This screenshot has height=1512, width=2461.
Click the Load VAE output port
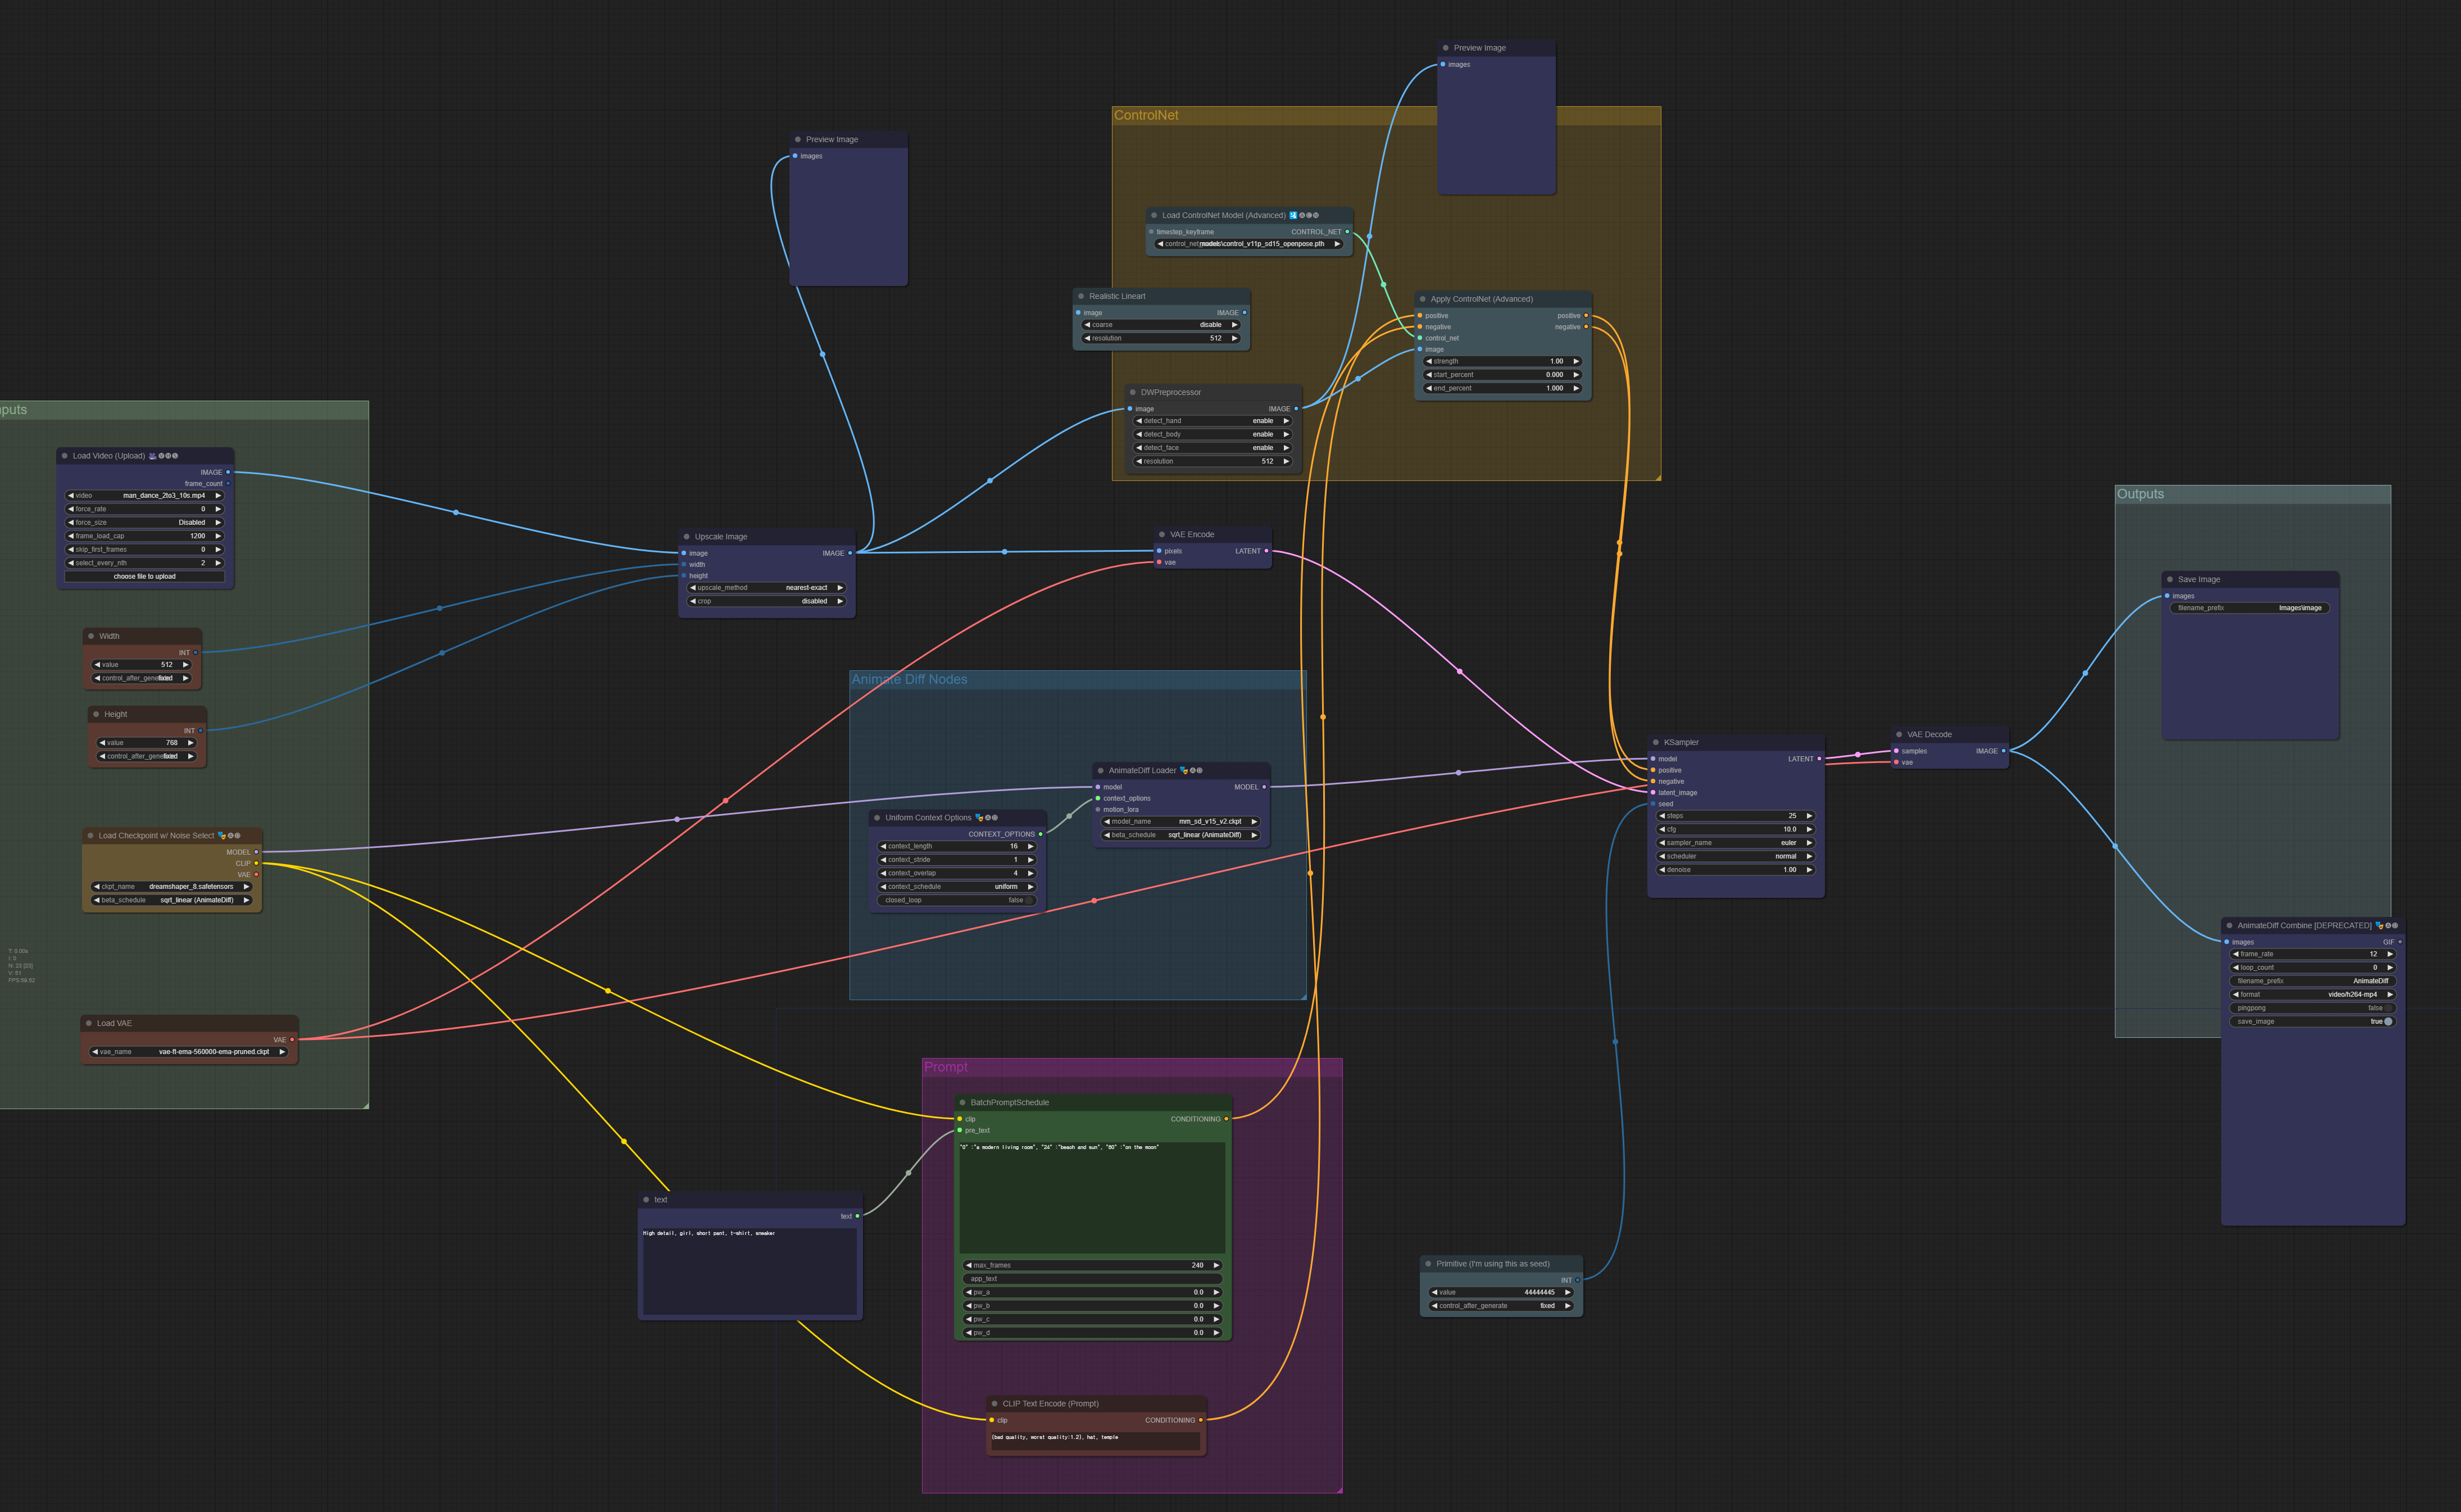click(292, 1040)
